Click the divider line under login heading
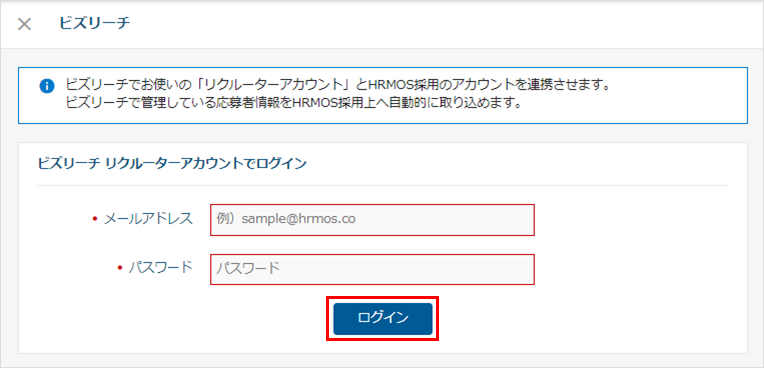This screenshot has width=764, height=368. click(x=383, y=186)
